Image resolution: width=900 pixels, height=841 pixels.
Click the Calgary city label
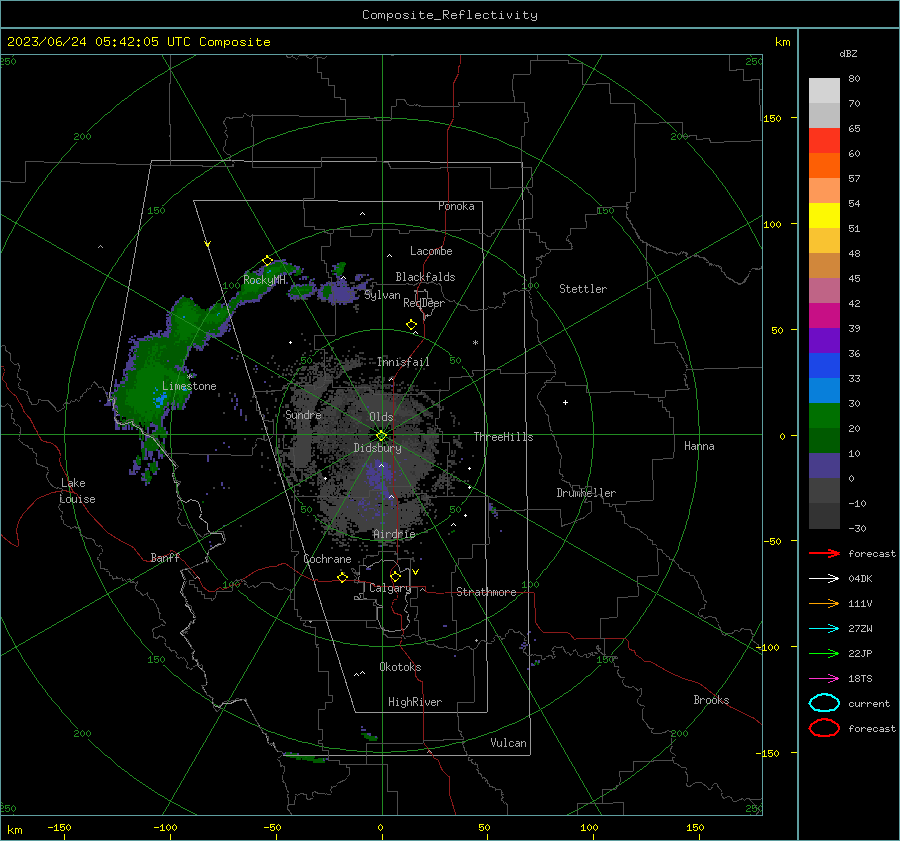tap(390, 588)
